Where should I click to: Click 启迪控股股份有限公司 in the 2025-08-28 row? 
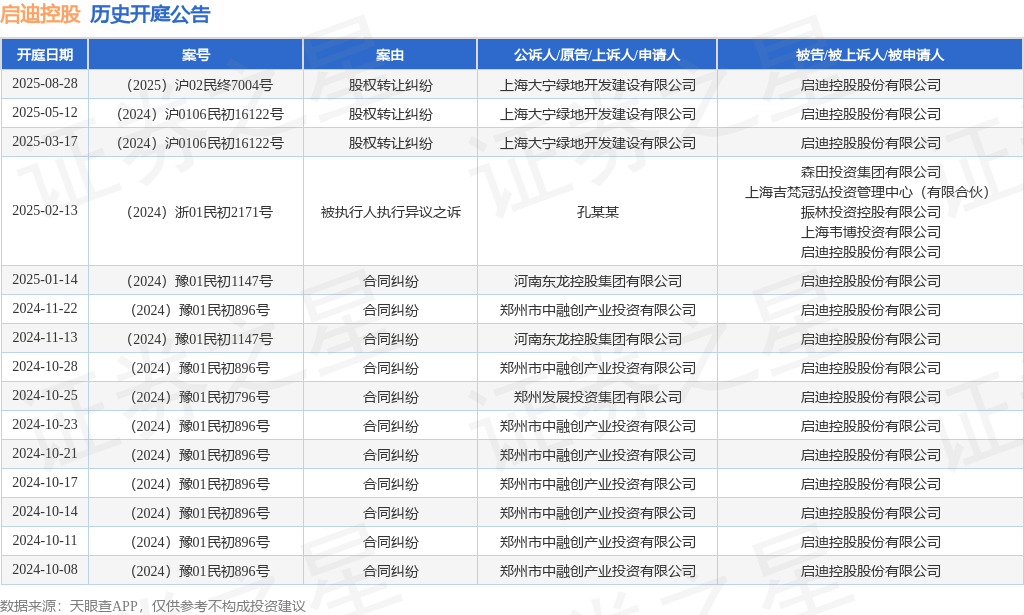click(x=870, y=85)
